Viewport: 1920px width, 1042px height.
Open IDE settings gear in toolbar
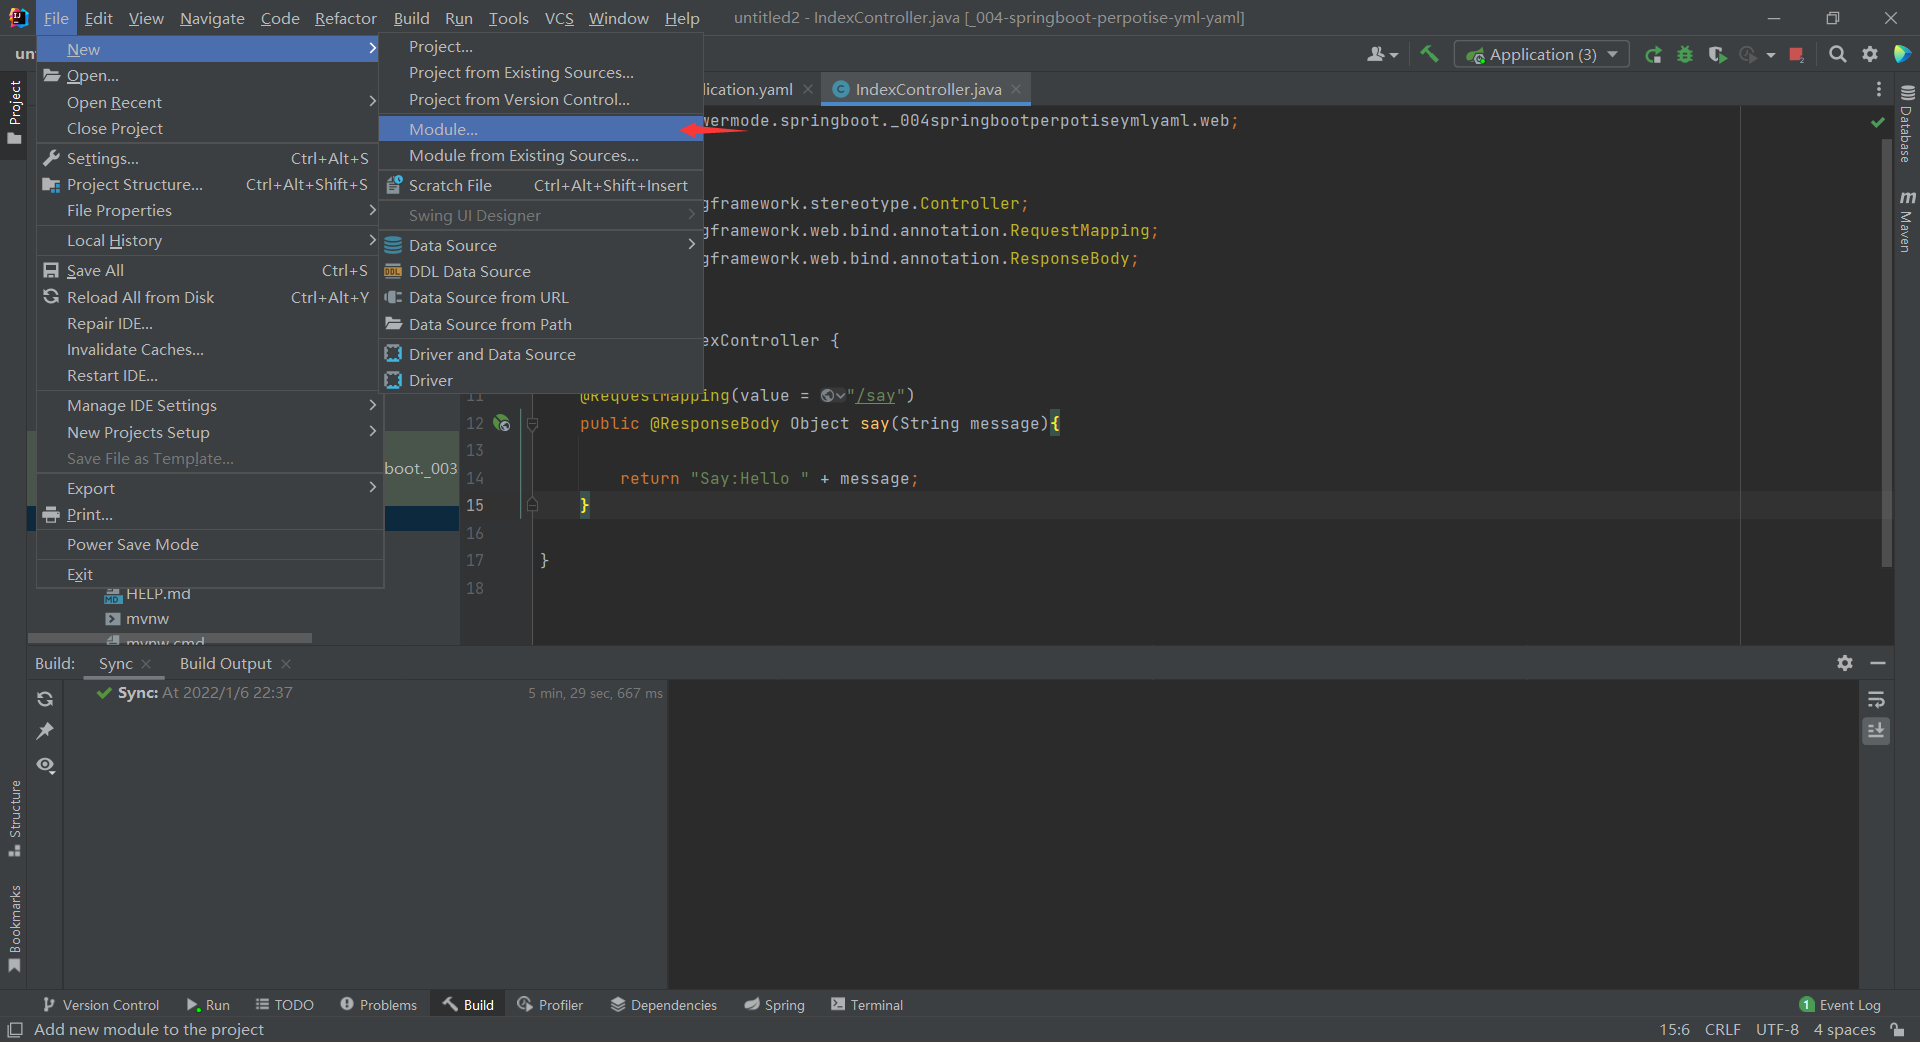tap(1869, 55)
